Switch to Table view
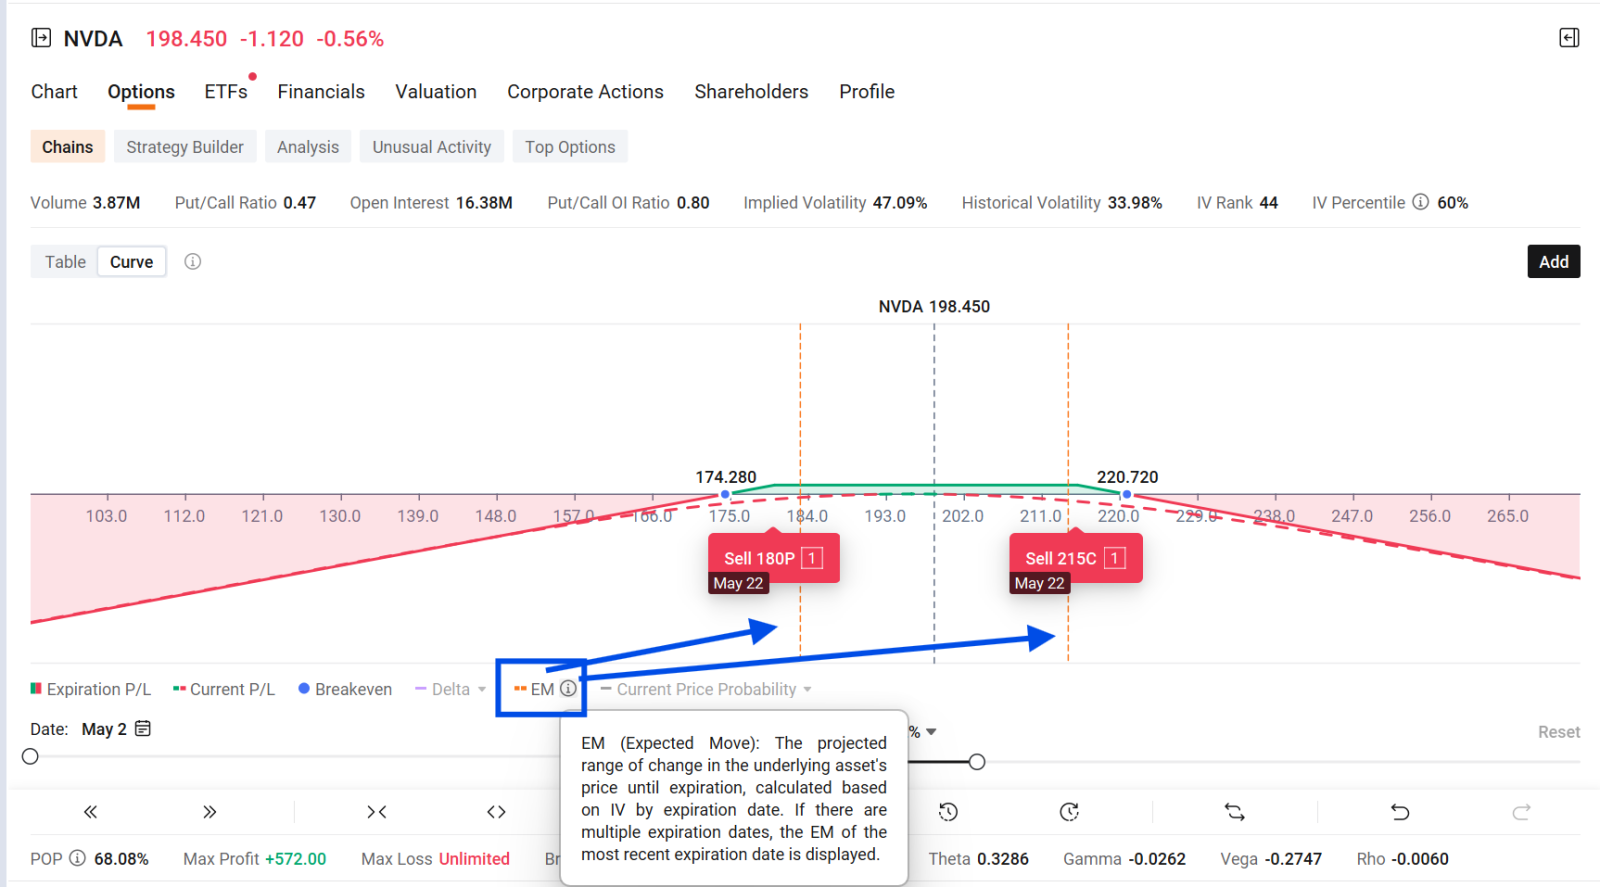1600x887 pixels. [x=65, y=262]
